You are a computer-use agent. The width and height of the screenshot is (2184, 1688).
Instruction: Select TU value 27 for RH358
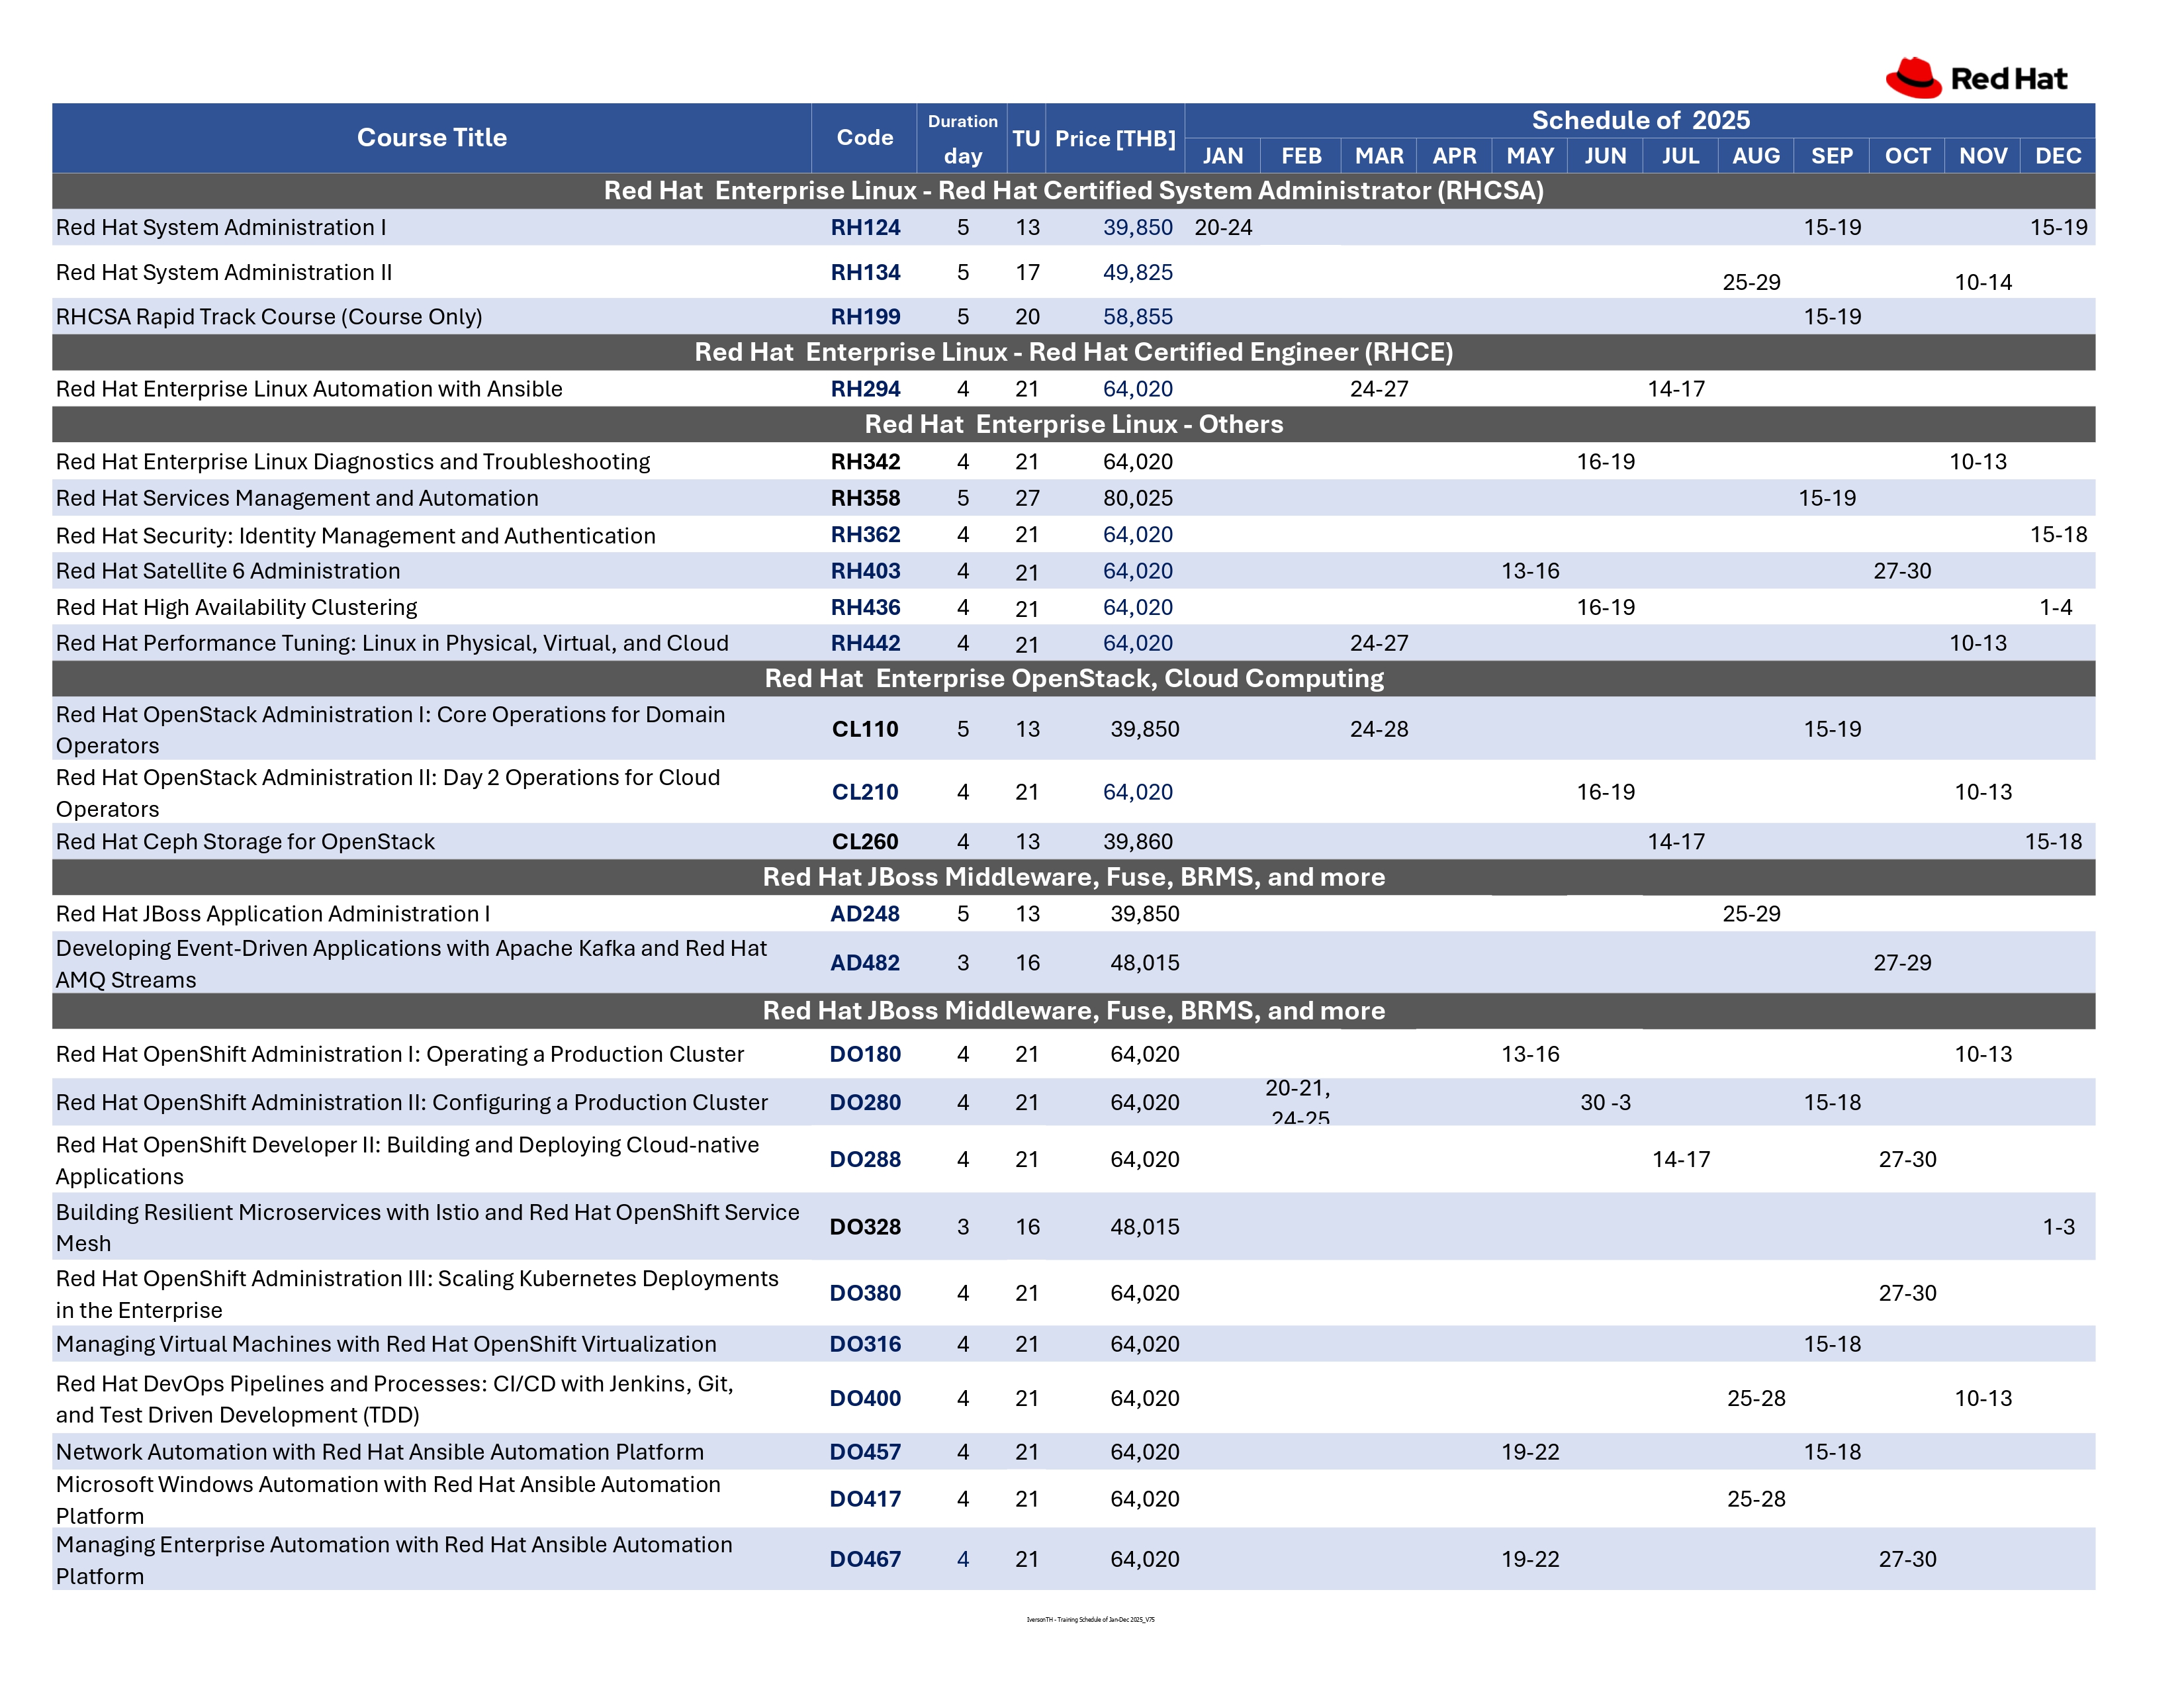1027,498
